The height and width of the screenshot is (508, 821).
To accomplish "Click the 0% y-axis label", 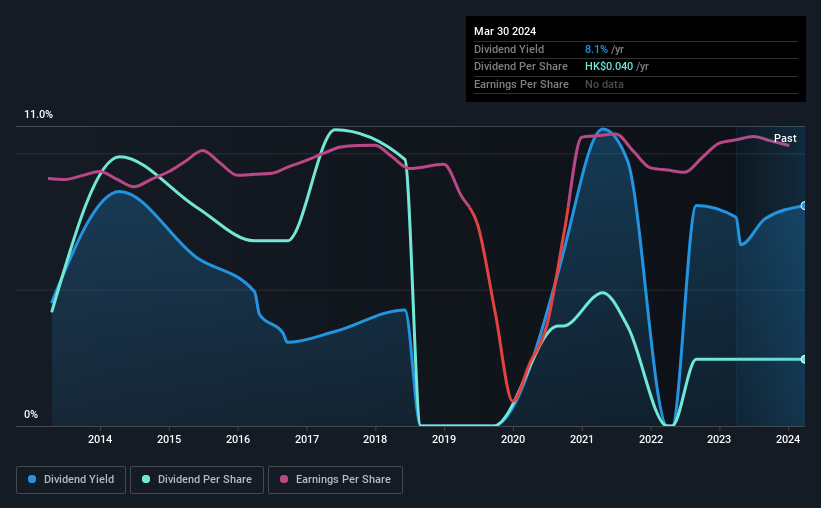I will click(31, 414).
